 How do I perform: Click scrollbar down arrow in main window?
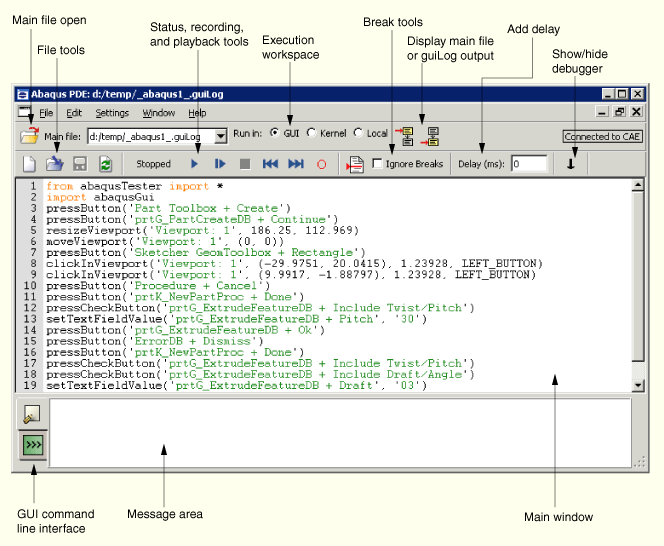click(x=638, y=385)
